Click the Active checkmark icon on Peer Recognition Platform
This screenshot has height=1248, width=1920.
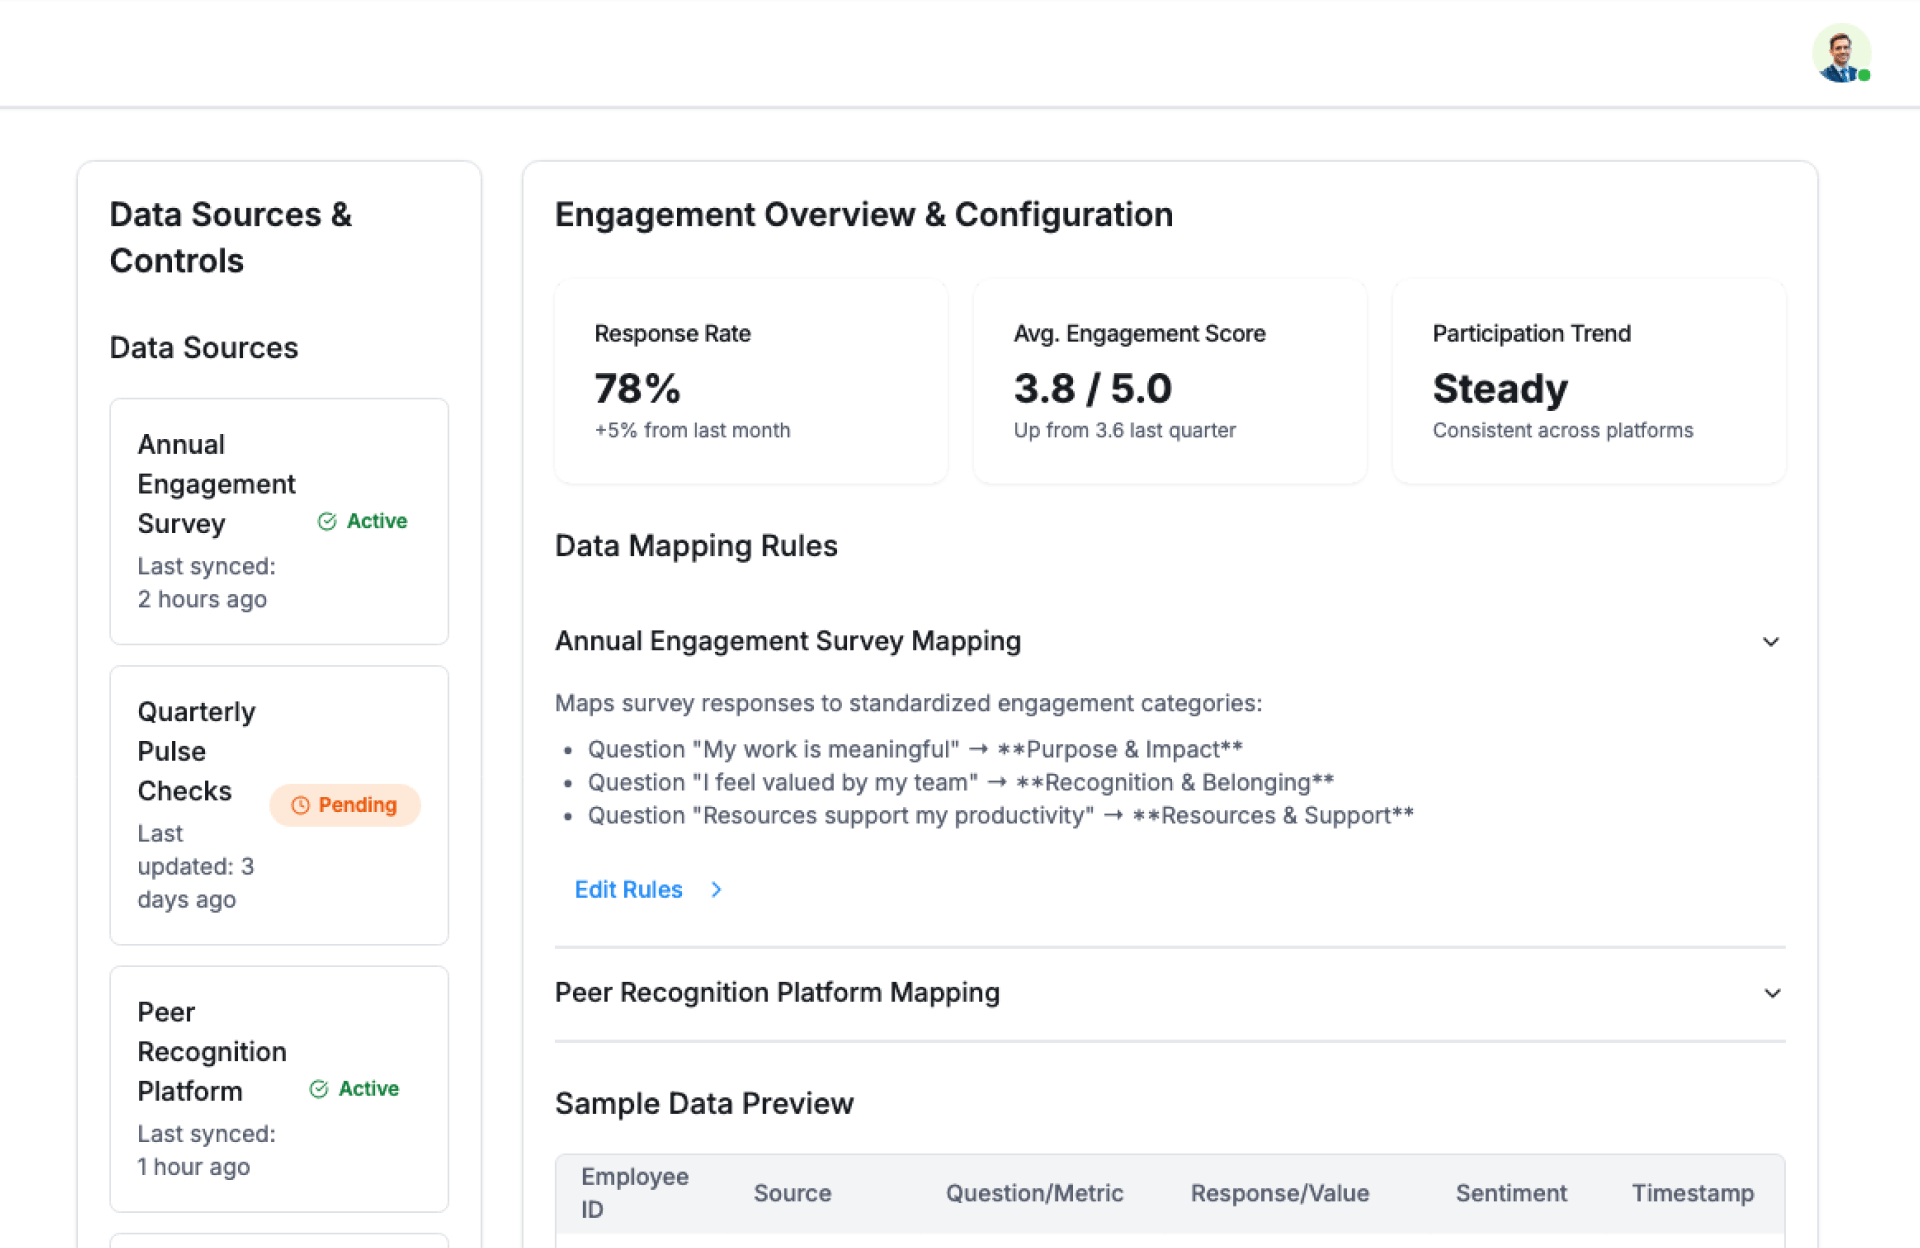pos(319,1089)
